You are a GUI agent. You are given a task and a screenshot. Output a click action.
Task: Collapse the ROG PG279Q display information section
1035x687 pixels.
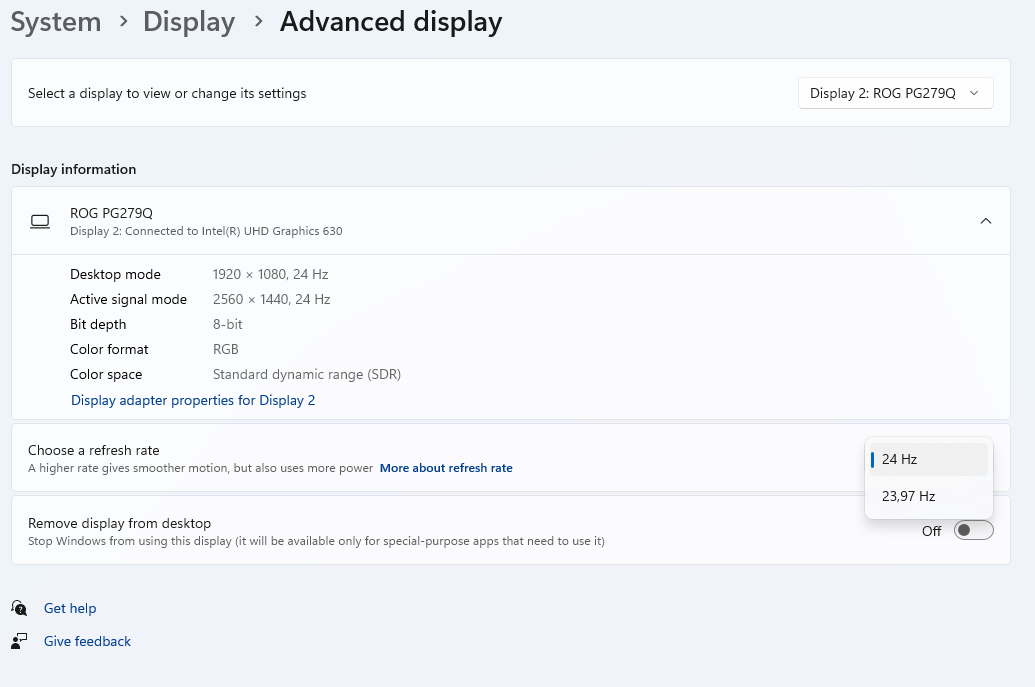click(985, 221)
